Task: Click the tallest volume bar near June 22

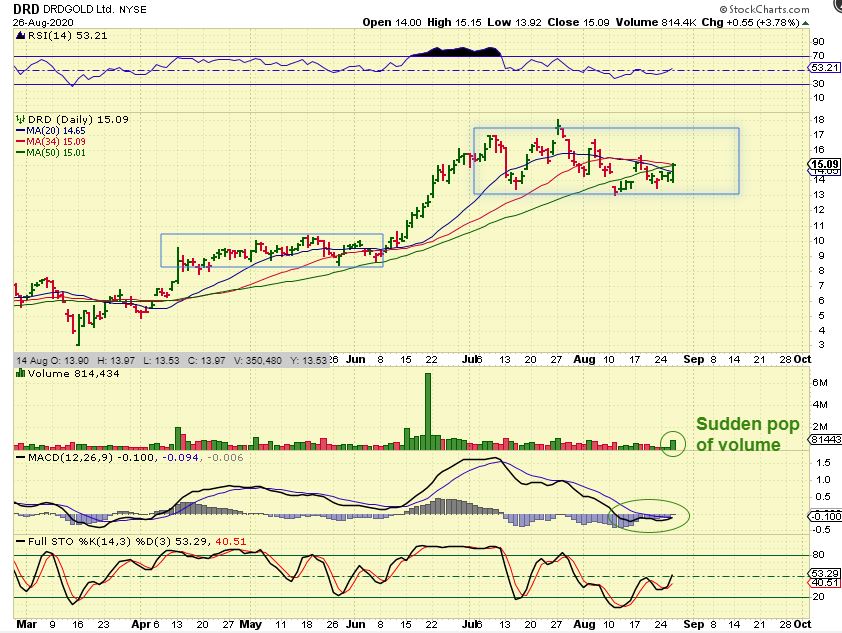Action: coord(428,411)
